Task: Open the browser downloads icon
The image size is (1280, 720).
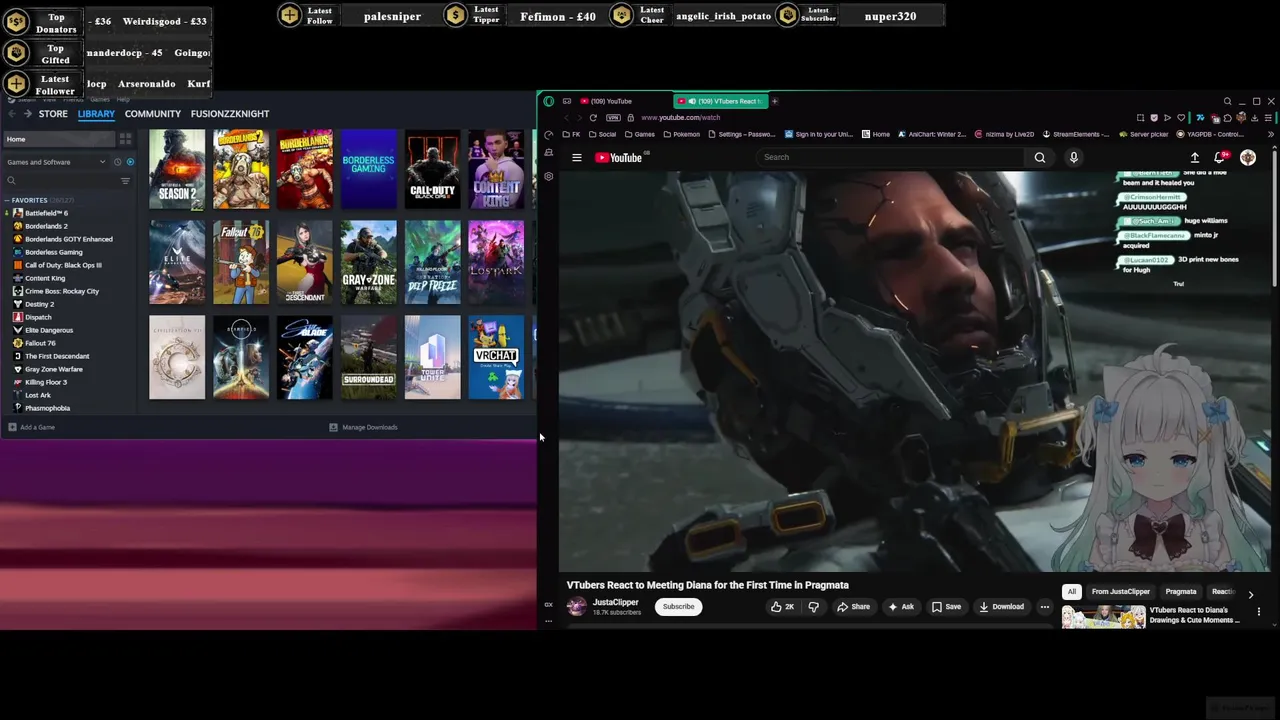Action: [1255, 117]
